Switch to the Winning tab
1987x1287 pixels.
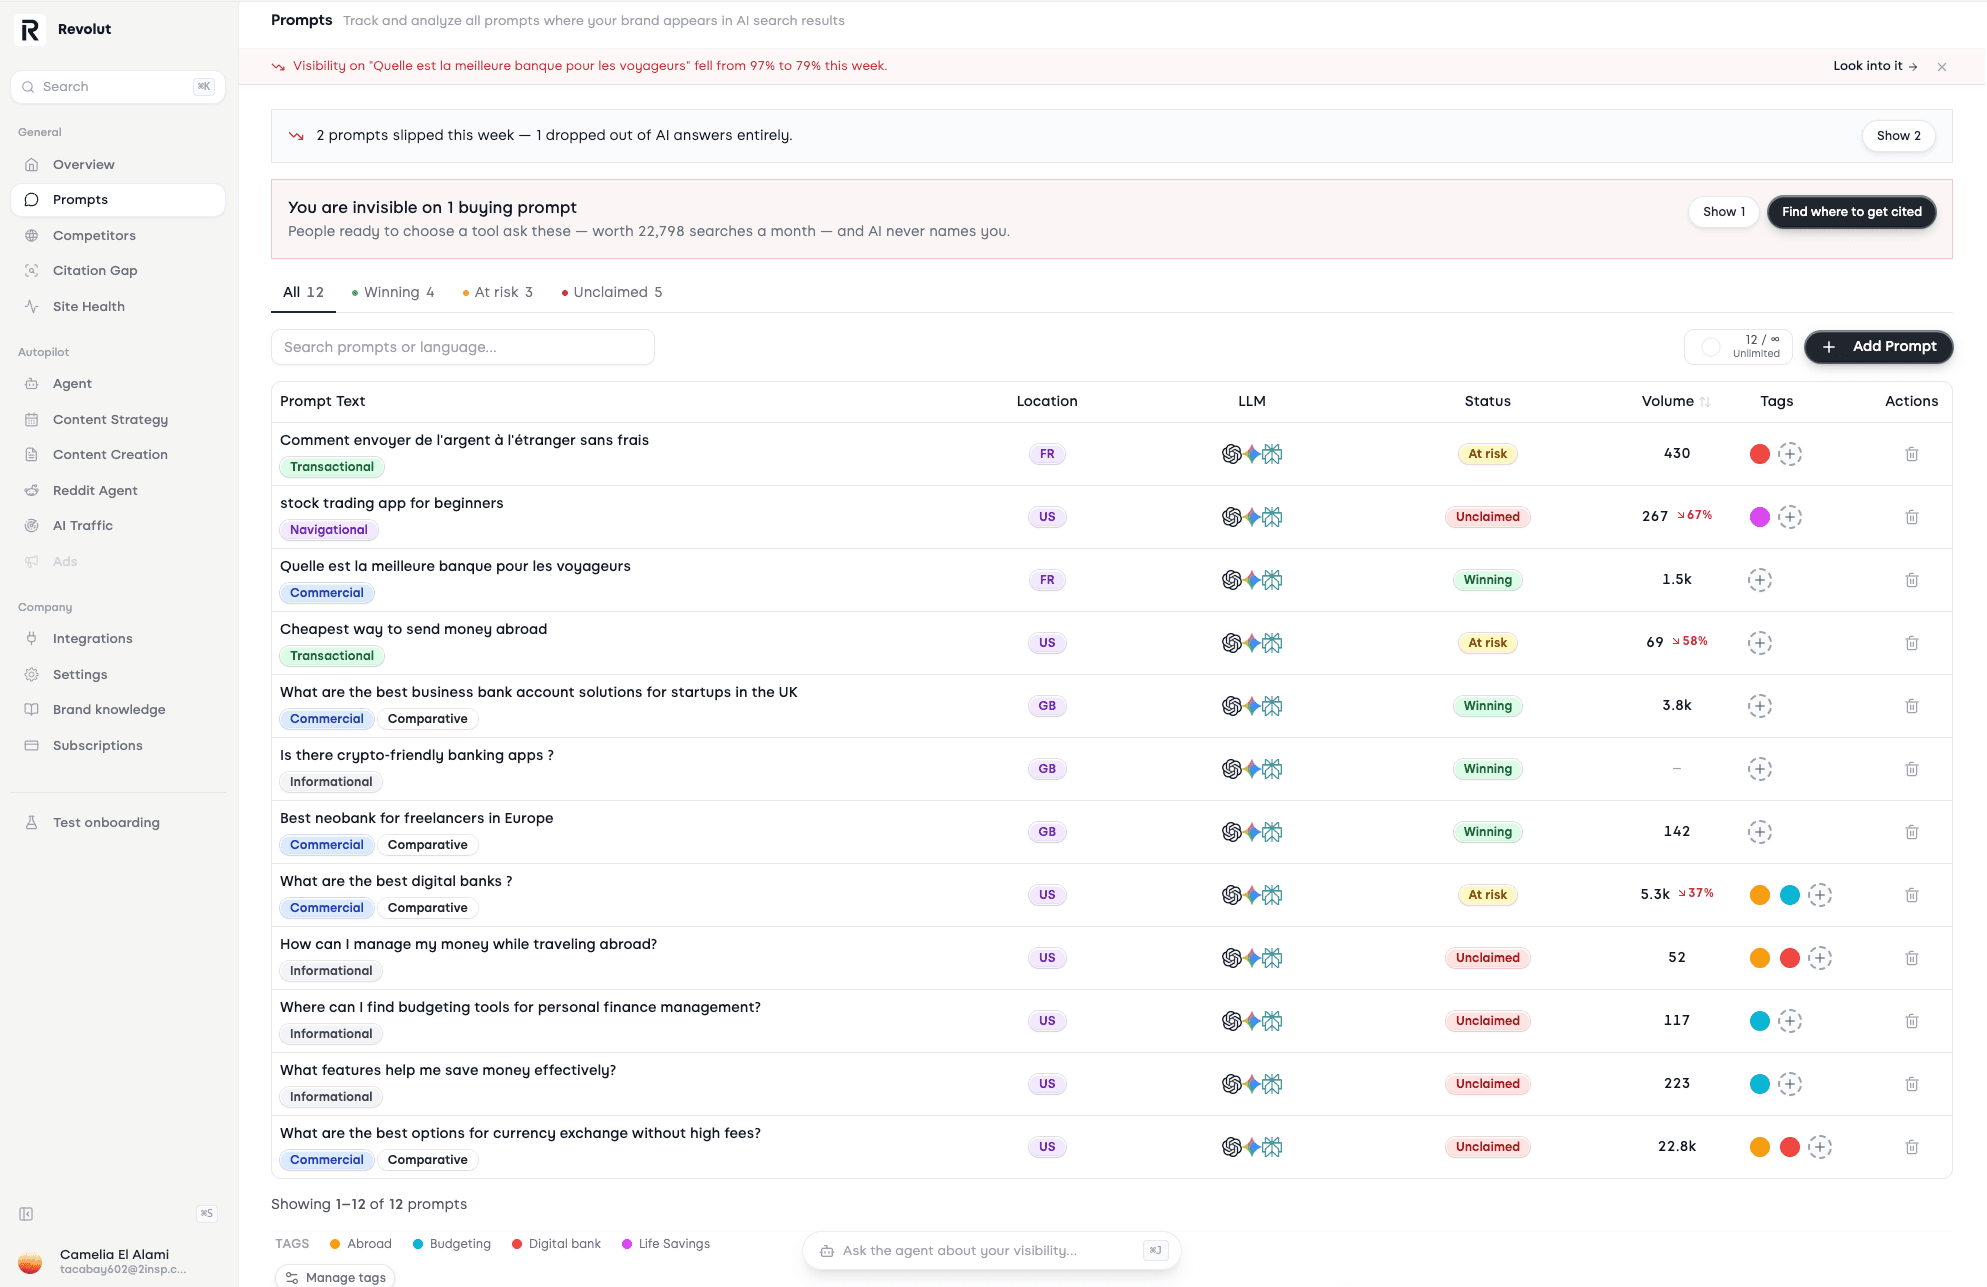(x=393, y=293)
